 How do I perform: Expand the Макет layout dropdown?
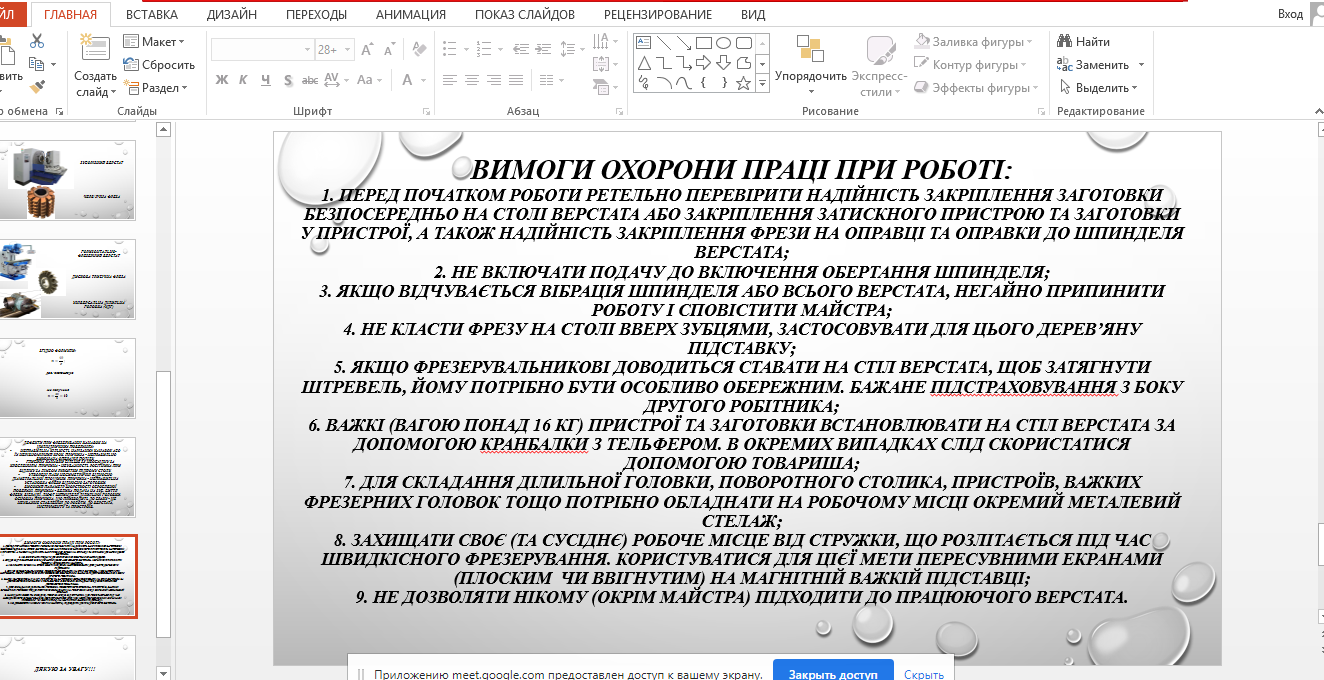154,42
